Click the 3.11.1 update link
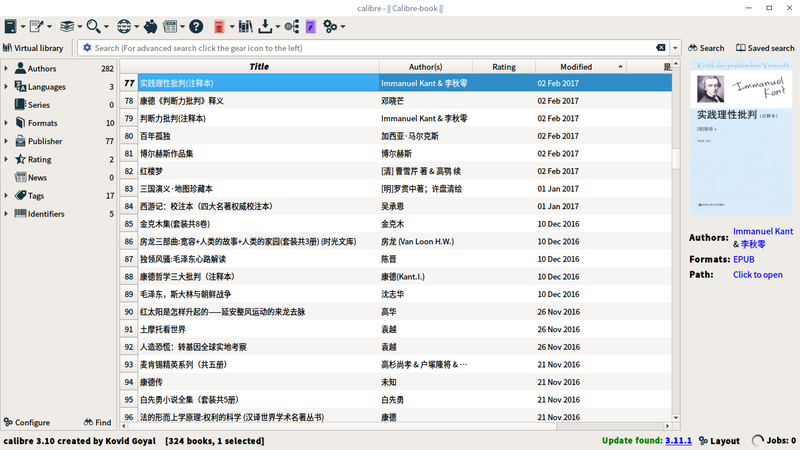Image resolution: width=800 pixels, height=450 pixels. (x=676, y=440)
